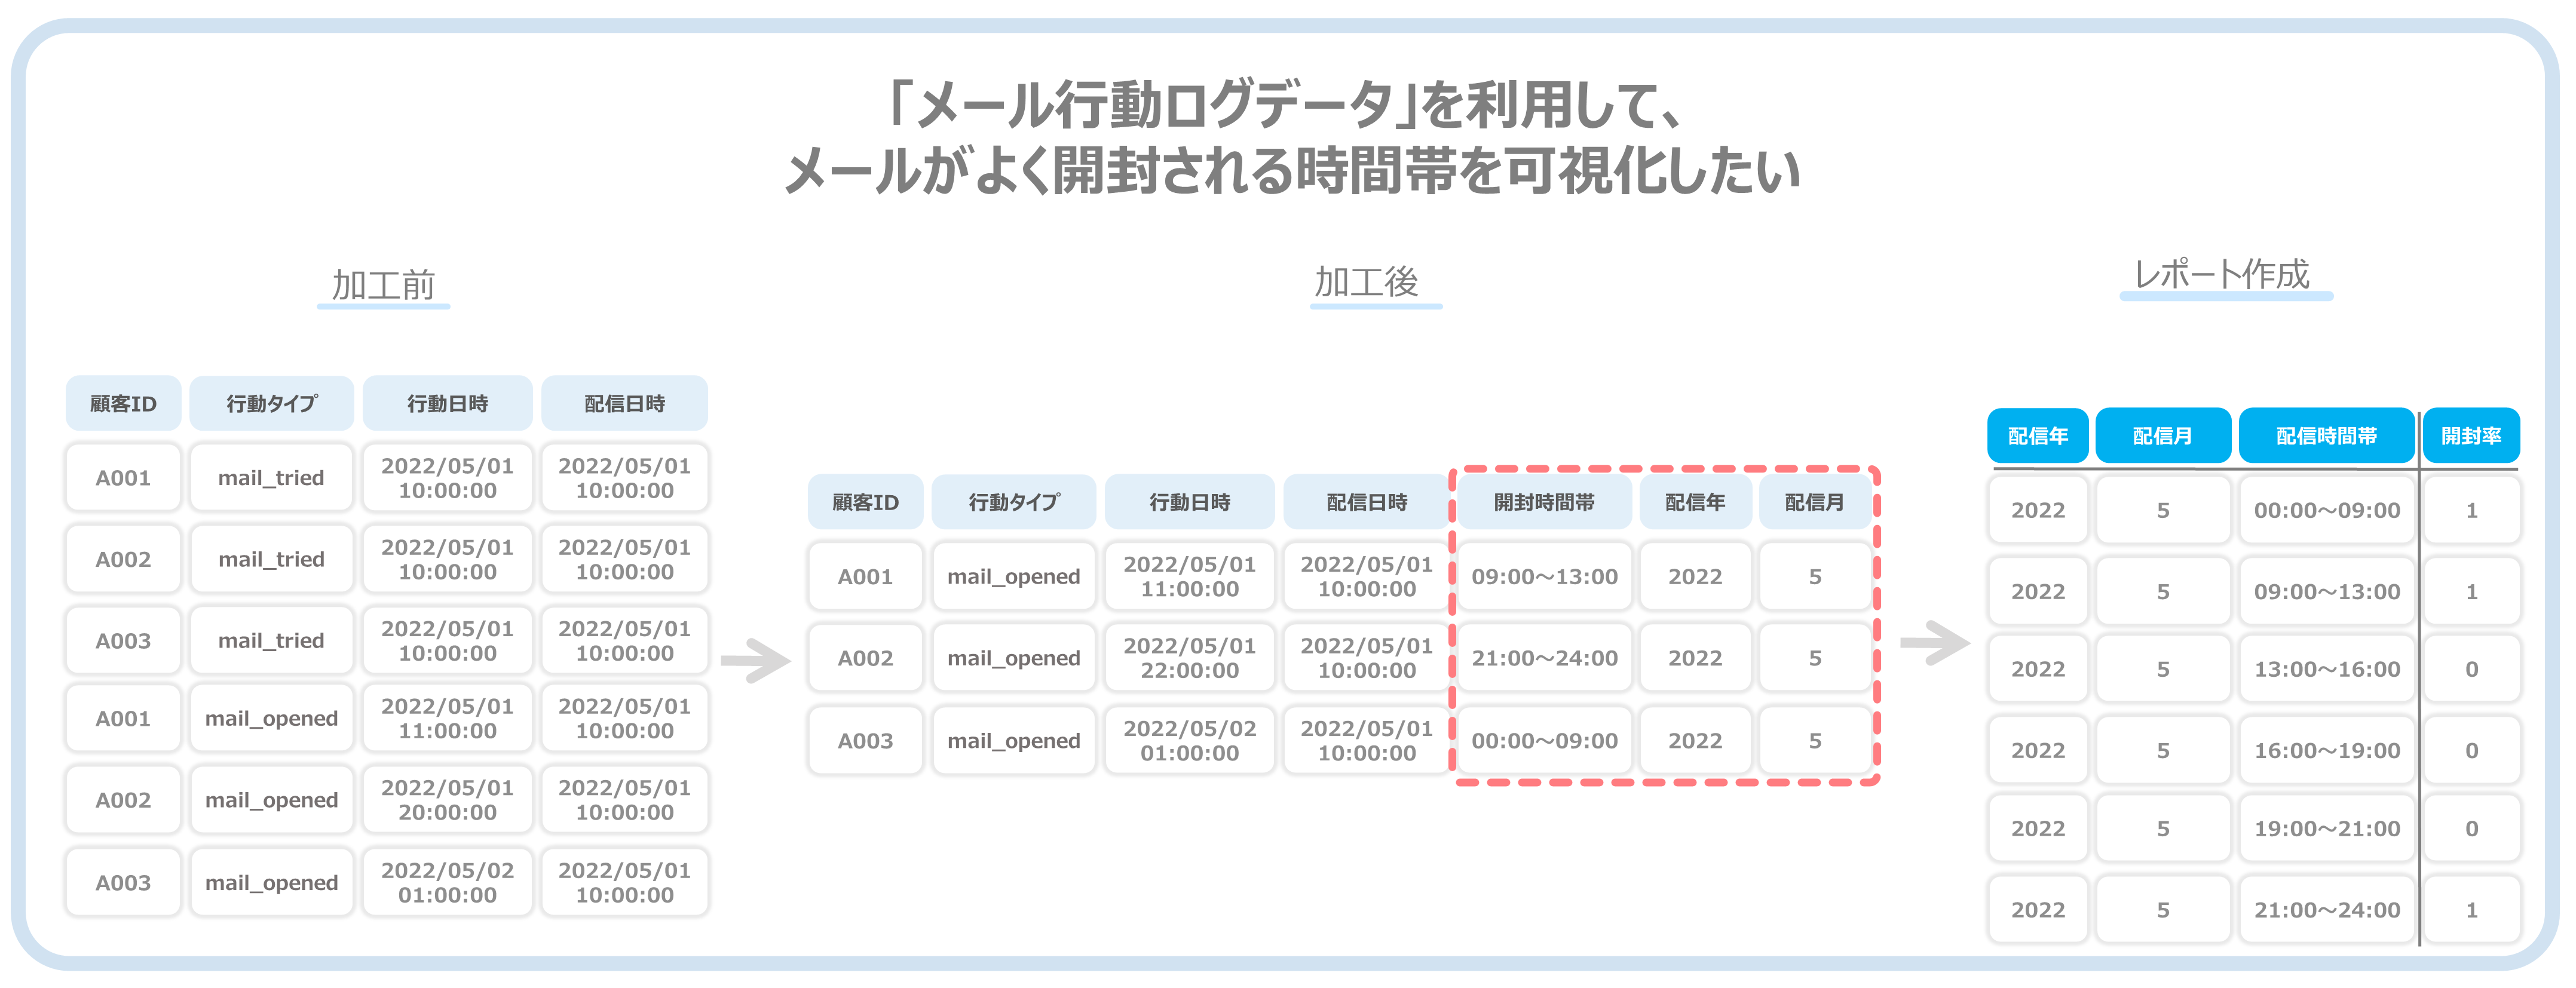Select 2022/05/01 11:00:00 cell in 加工前 table
2576x988 pixels.
click(447, 718)
